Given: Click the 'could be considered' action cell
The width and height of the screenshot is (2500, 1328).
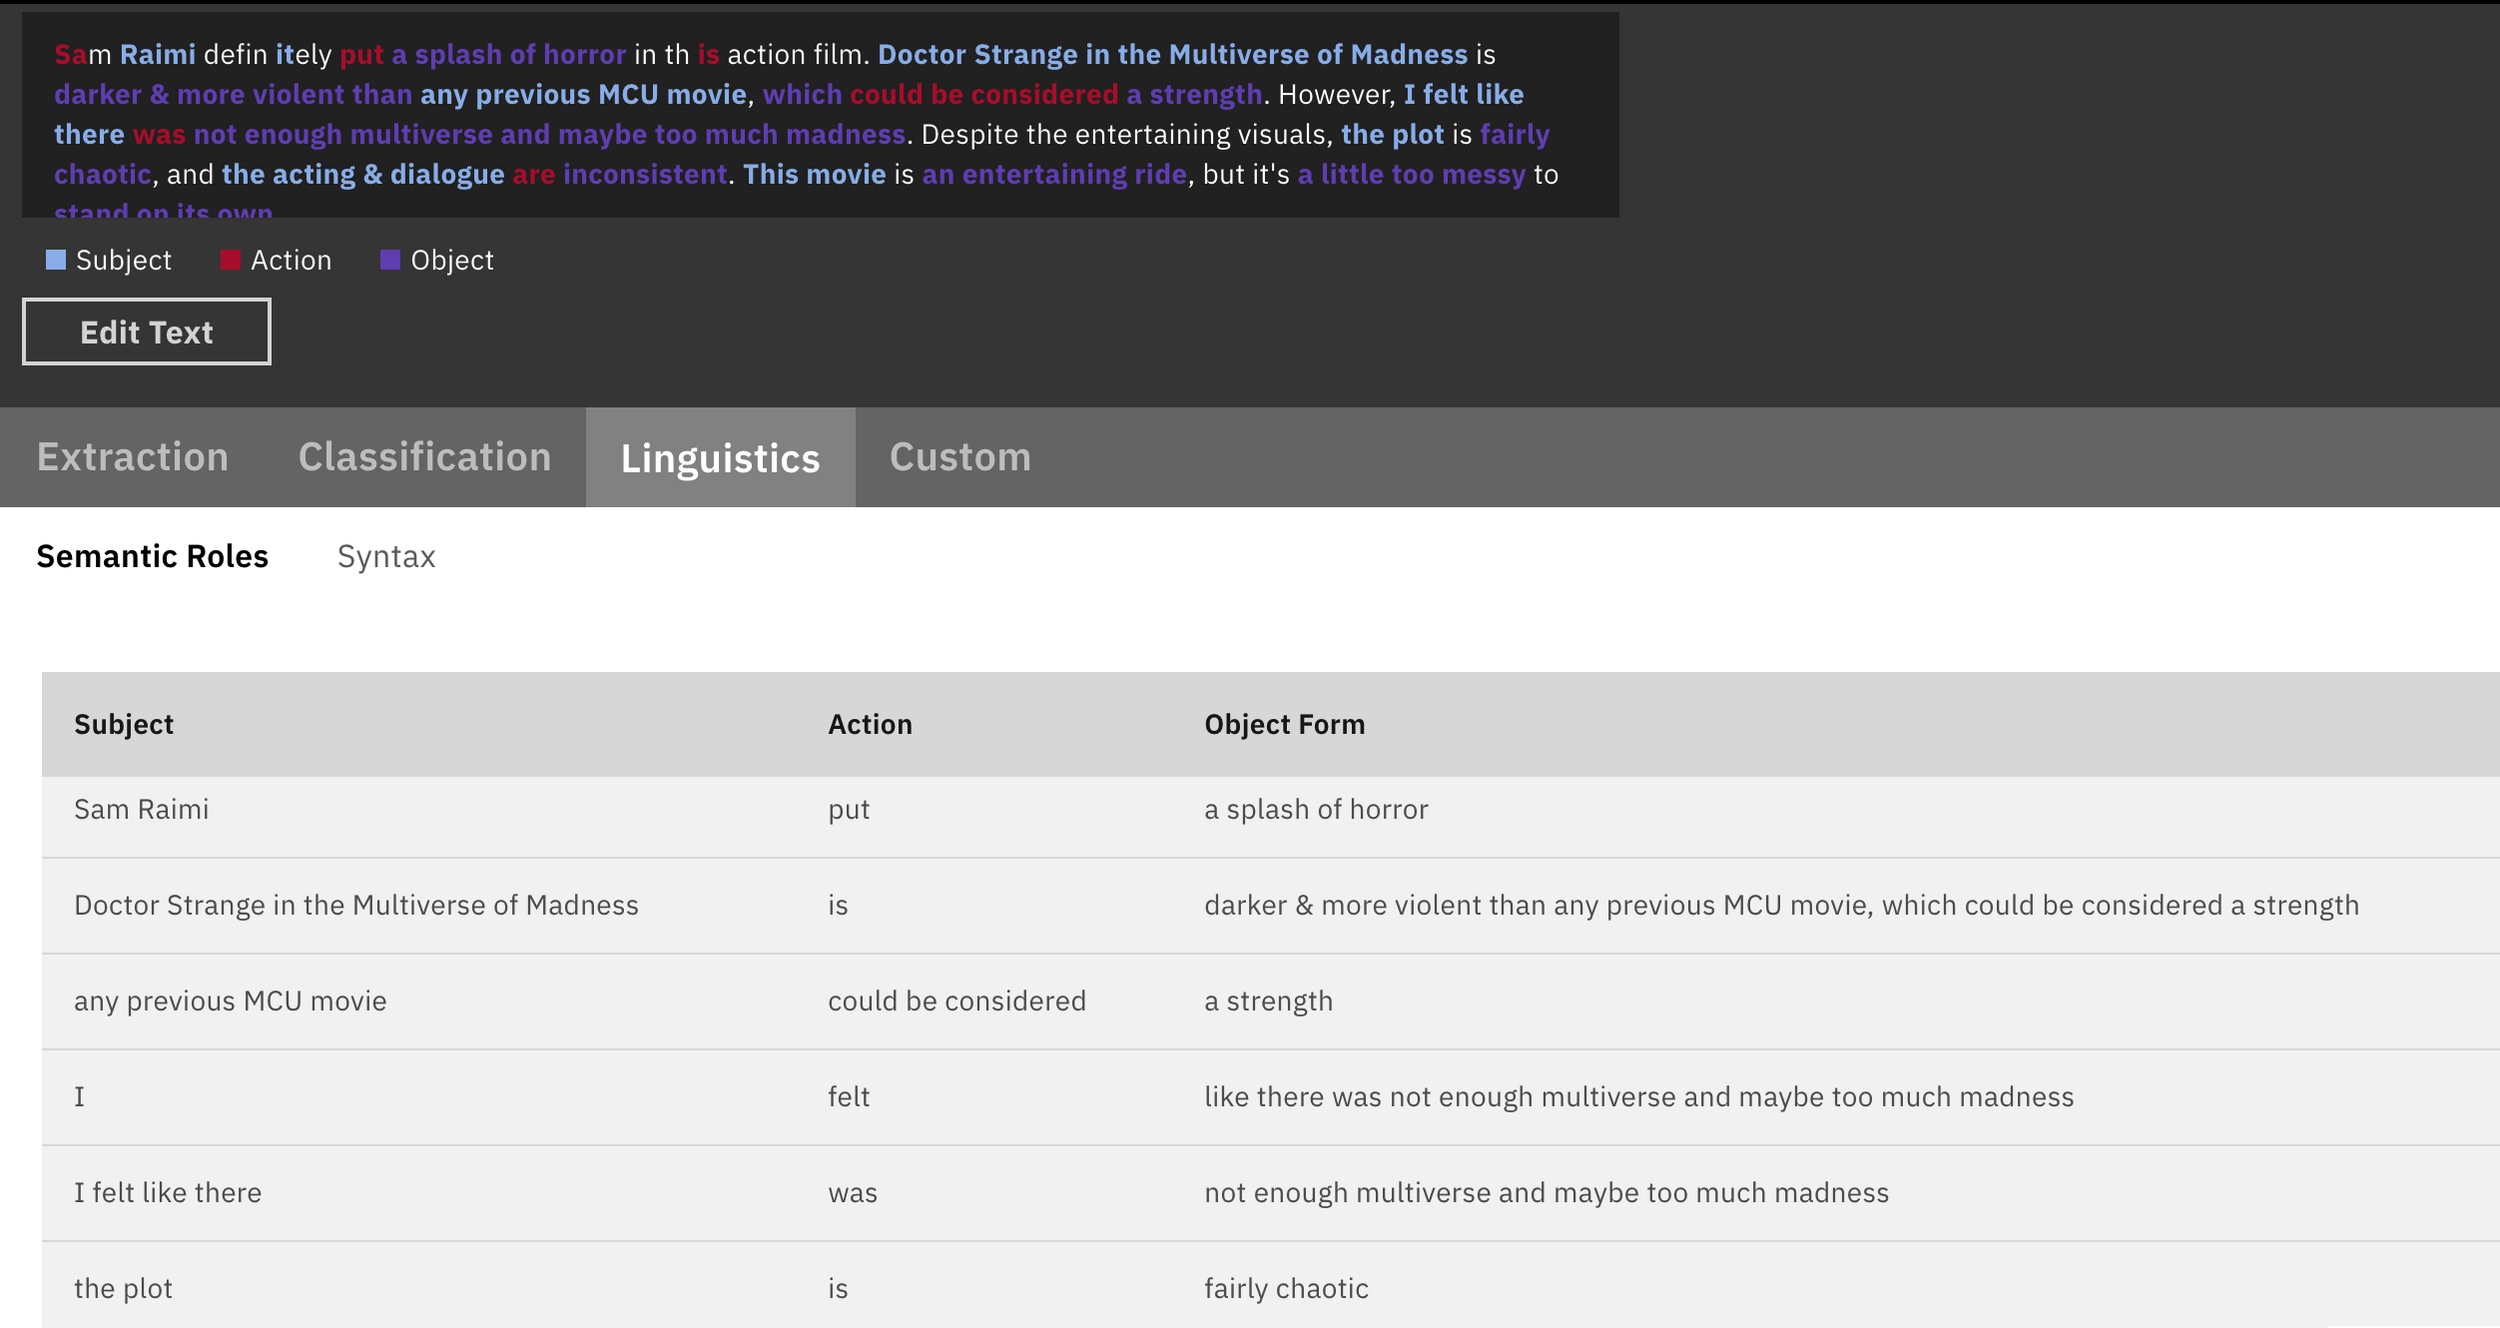Looking at the screenshot, I should click(x=956, y=1001).
